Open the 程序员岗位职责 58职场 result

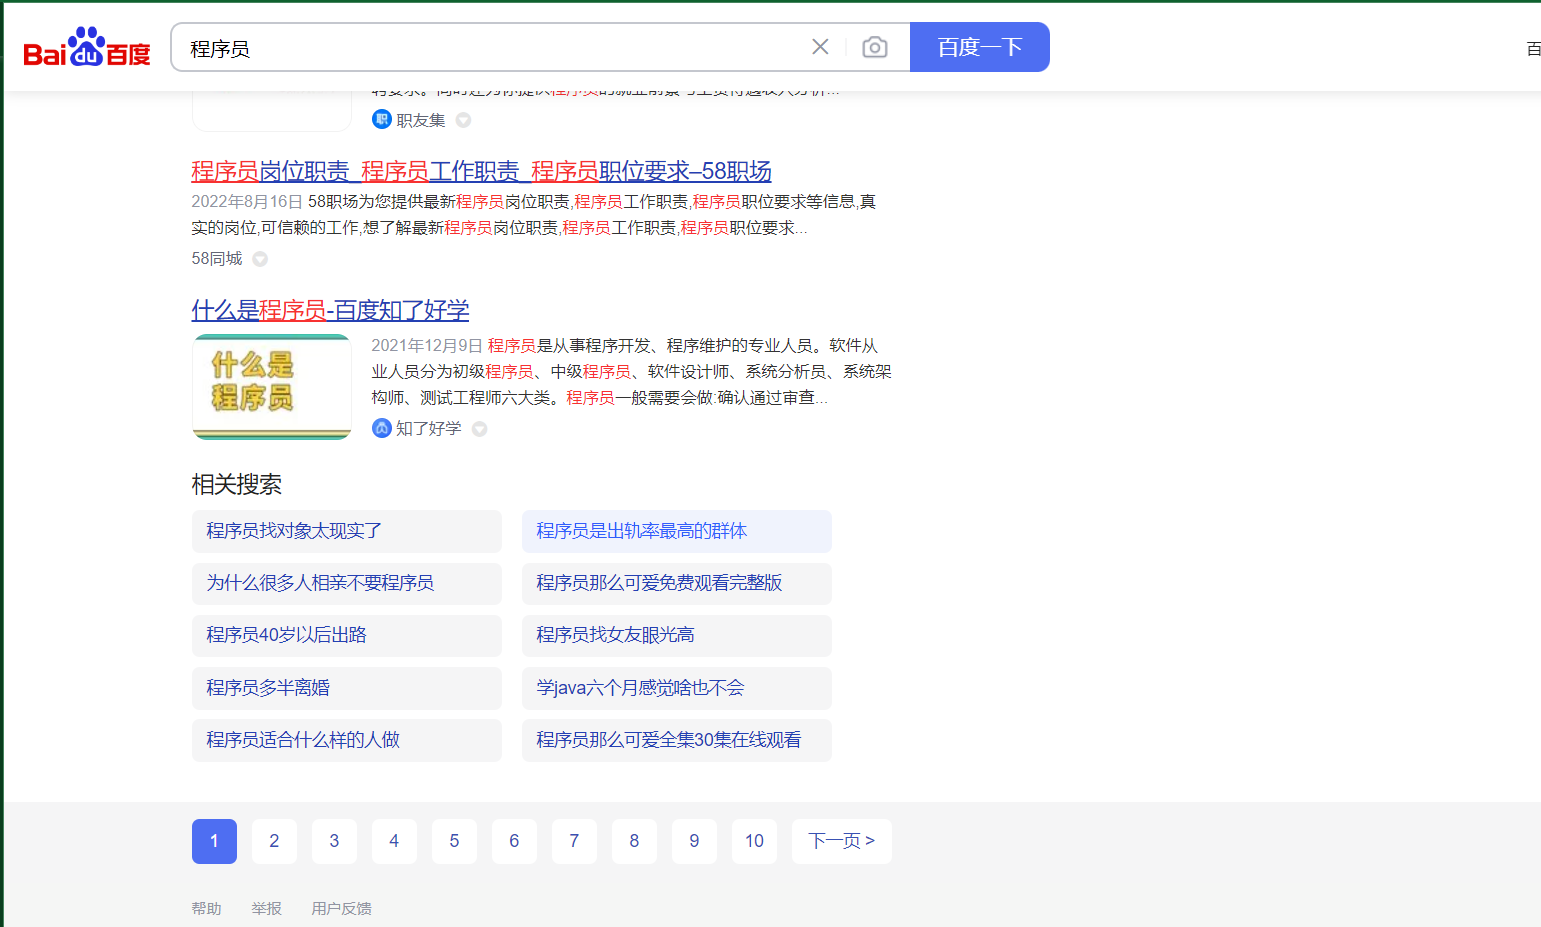point(481,171)
